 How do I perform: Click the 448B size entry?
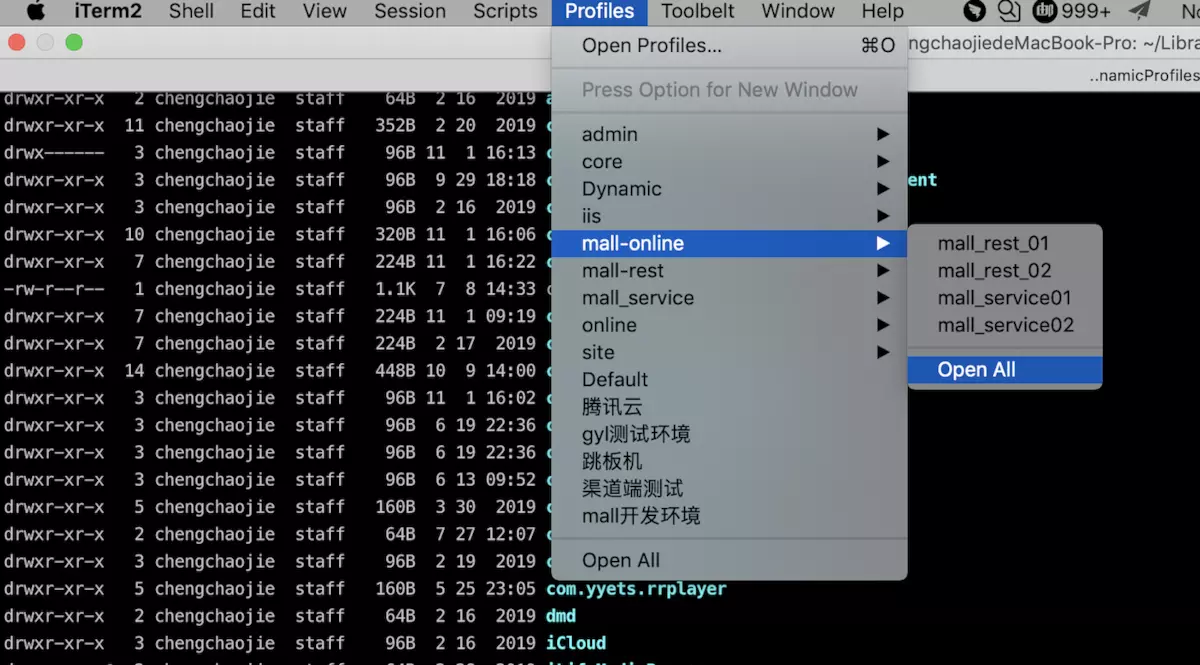[x=395, y=370]
